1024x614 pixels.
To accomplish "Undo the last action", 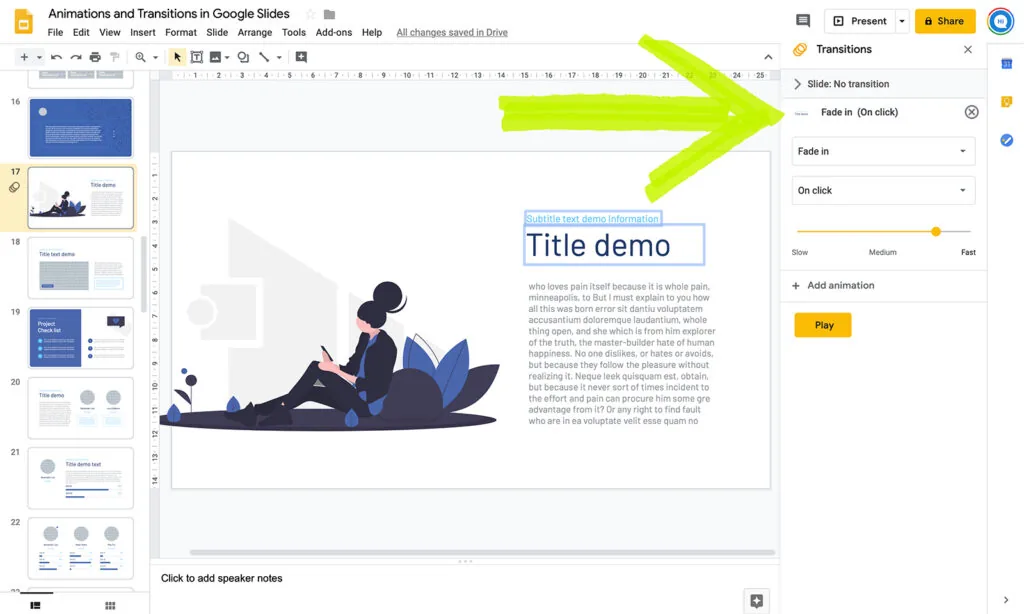I will point(56,57).
